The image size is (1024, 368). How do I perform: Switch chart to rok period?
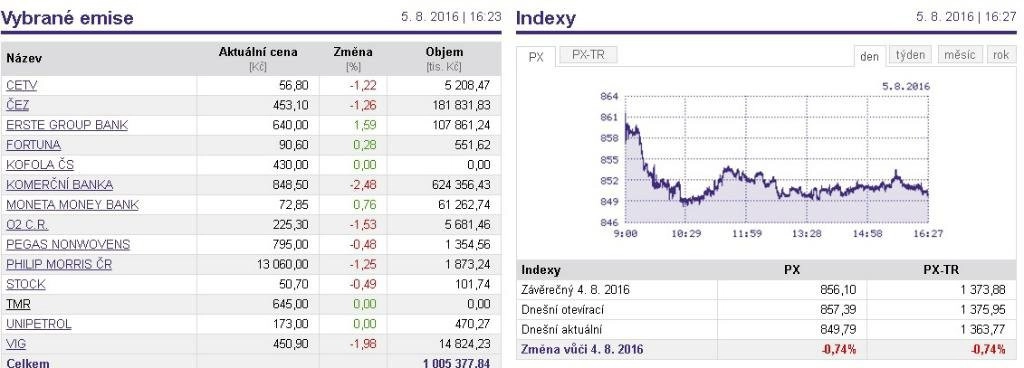coord(1001,55)
